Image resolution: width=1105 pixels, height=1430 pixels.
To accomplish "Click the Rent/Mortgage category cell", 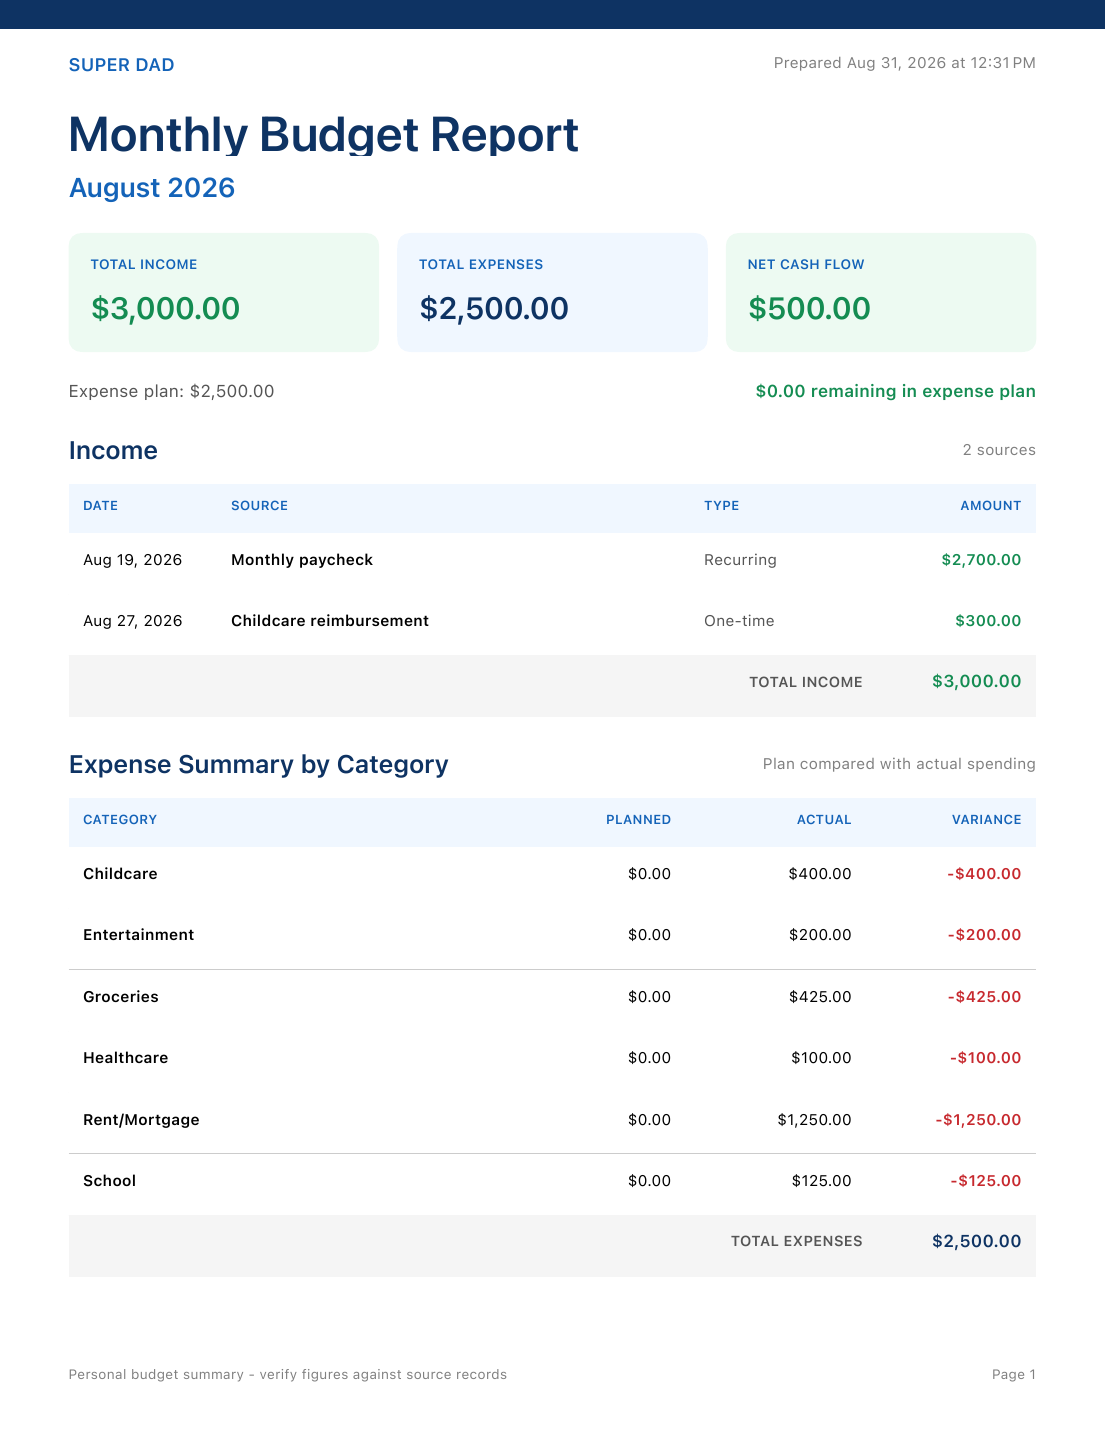I will click(x=141, y=1120).
